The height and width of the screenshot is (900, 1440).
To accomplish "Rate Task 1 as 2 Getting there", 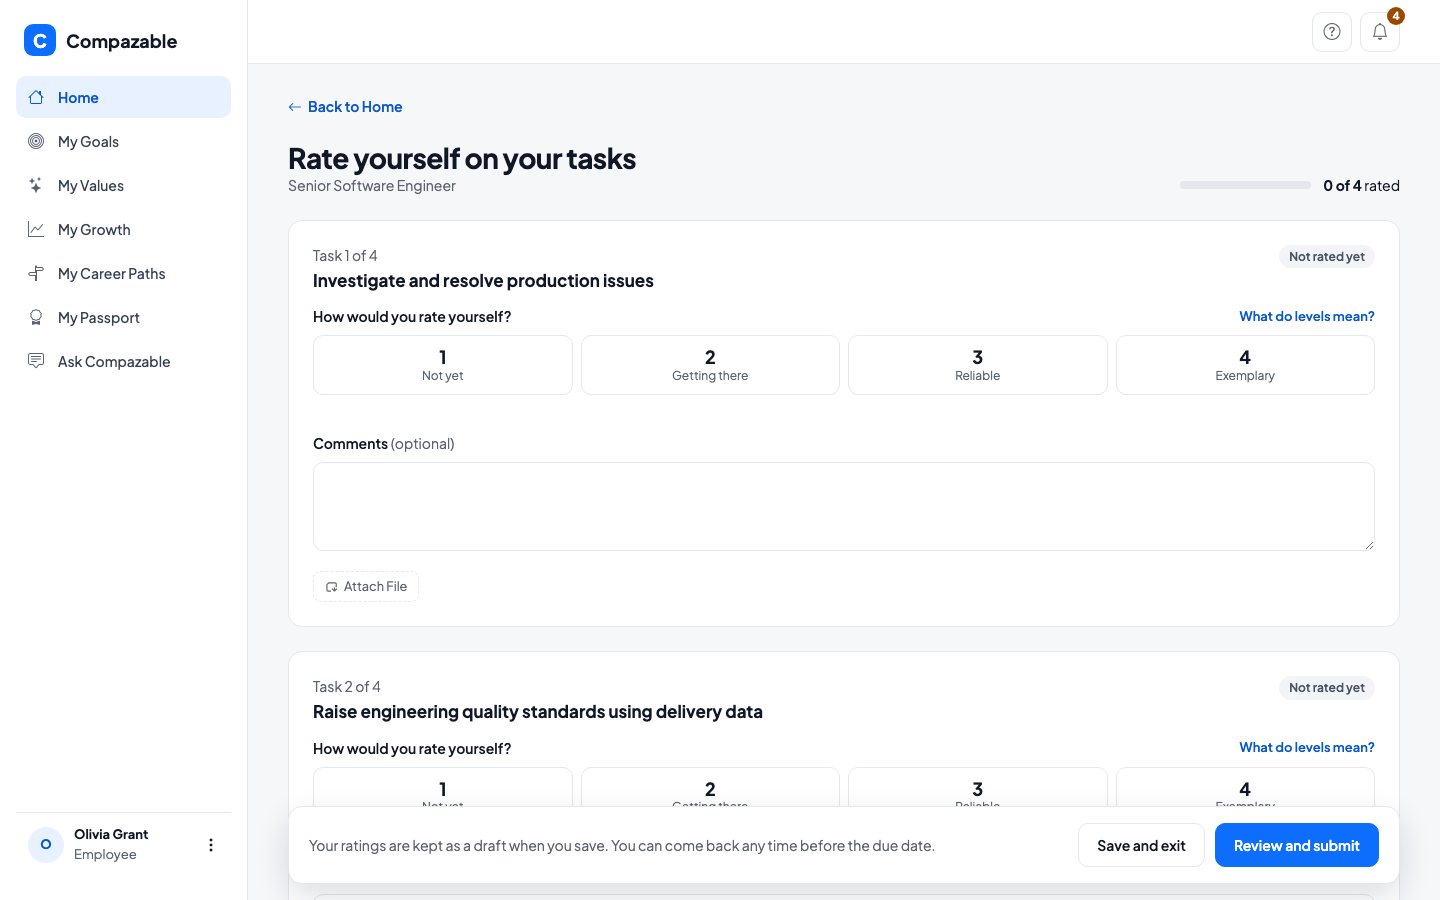I will coord(710,365).
